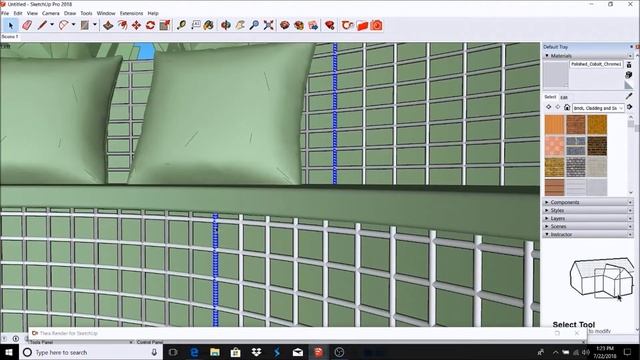Select the Rotate tool
Screen dimensions: 640x360
pyautogui.click(x=150, y=25)
